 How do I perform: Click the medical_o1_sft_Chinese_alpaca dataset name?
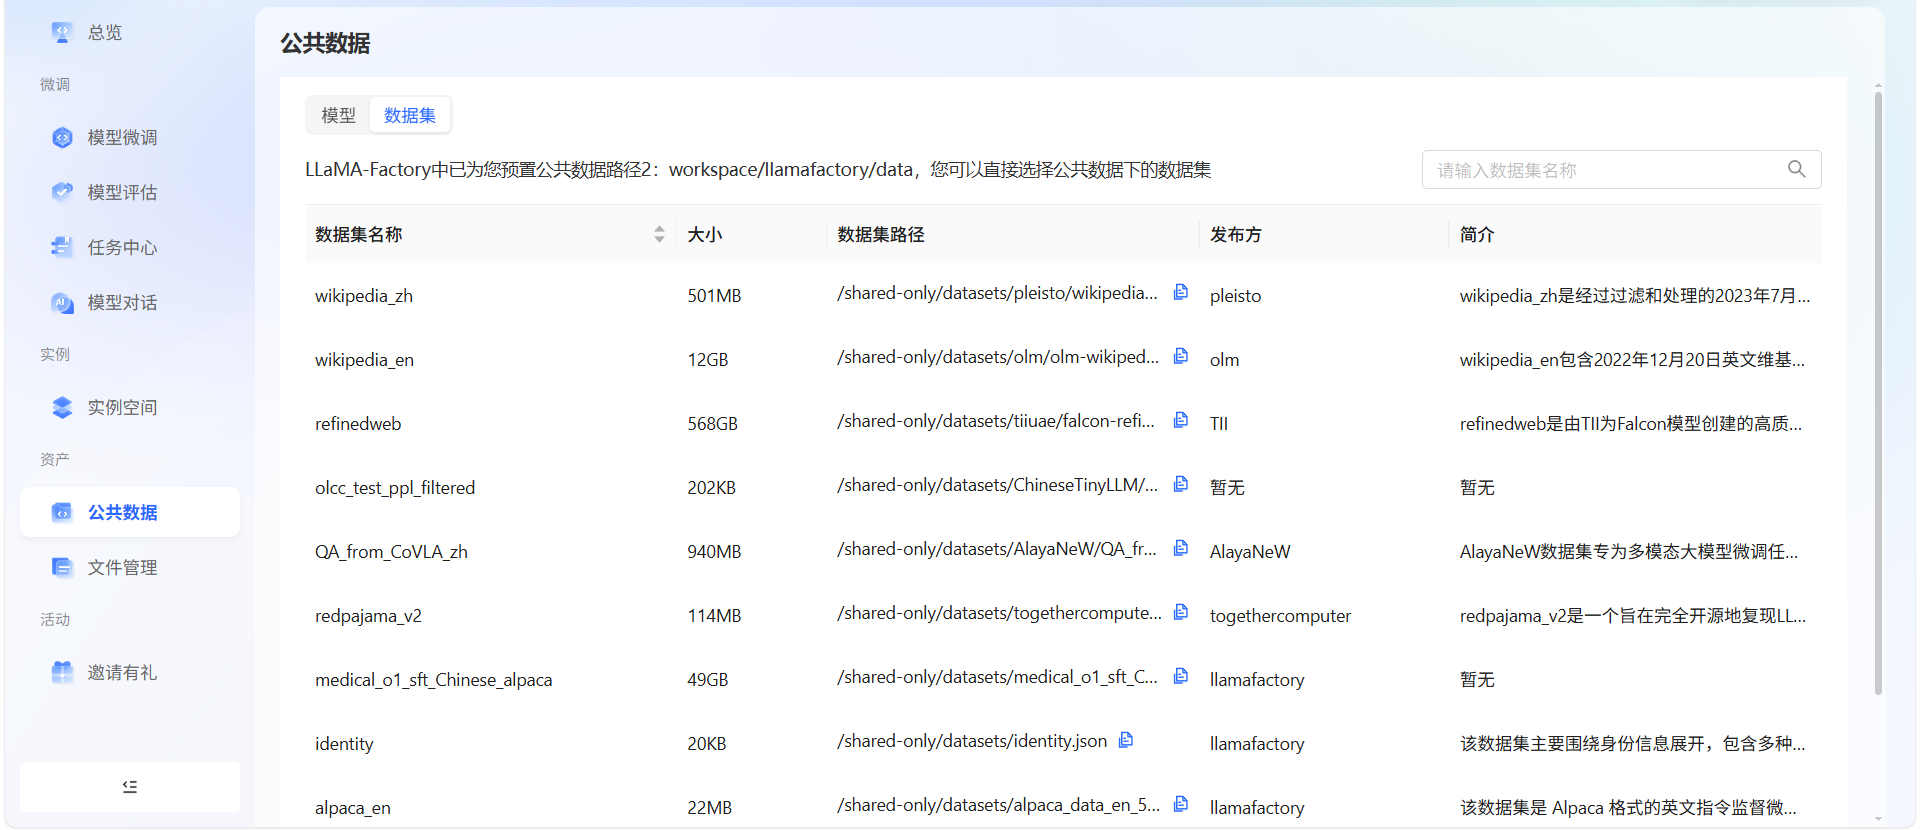coord(433,680)
